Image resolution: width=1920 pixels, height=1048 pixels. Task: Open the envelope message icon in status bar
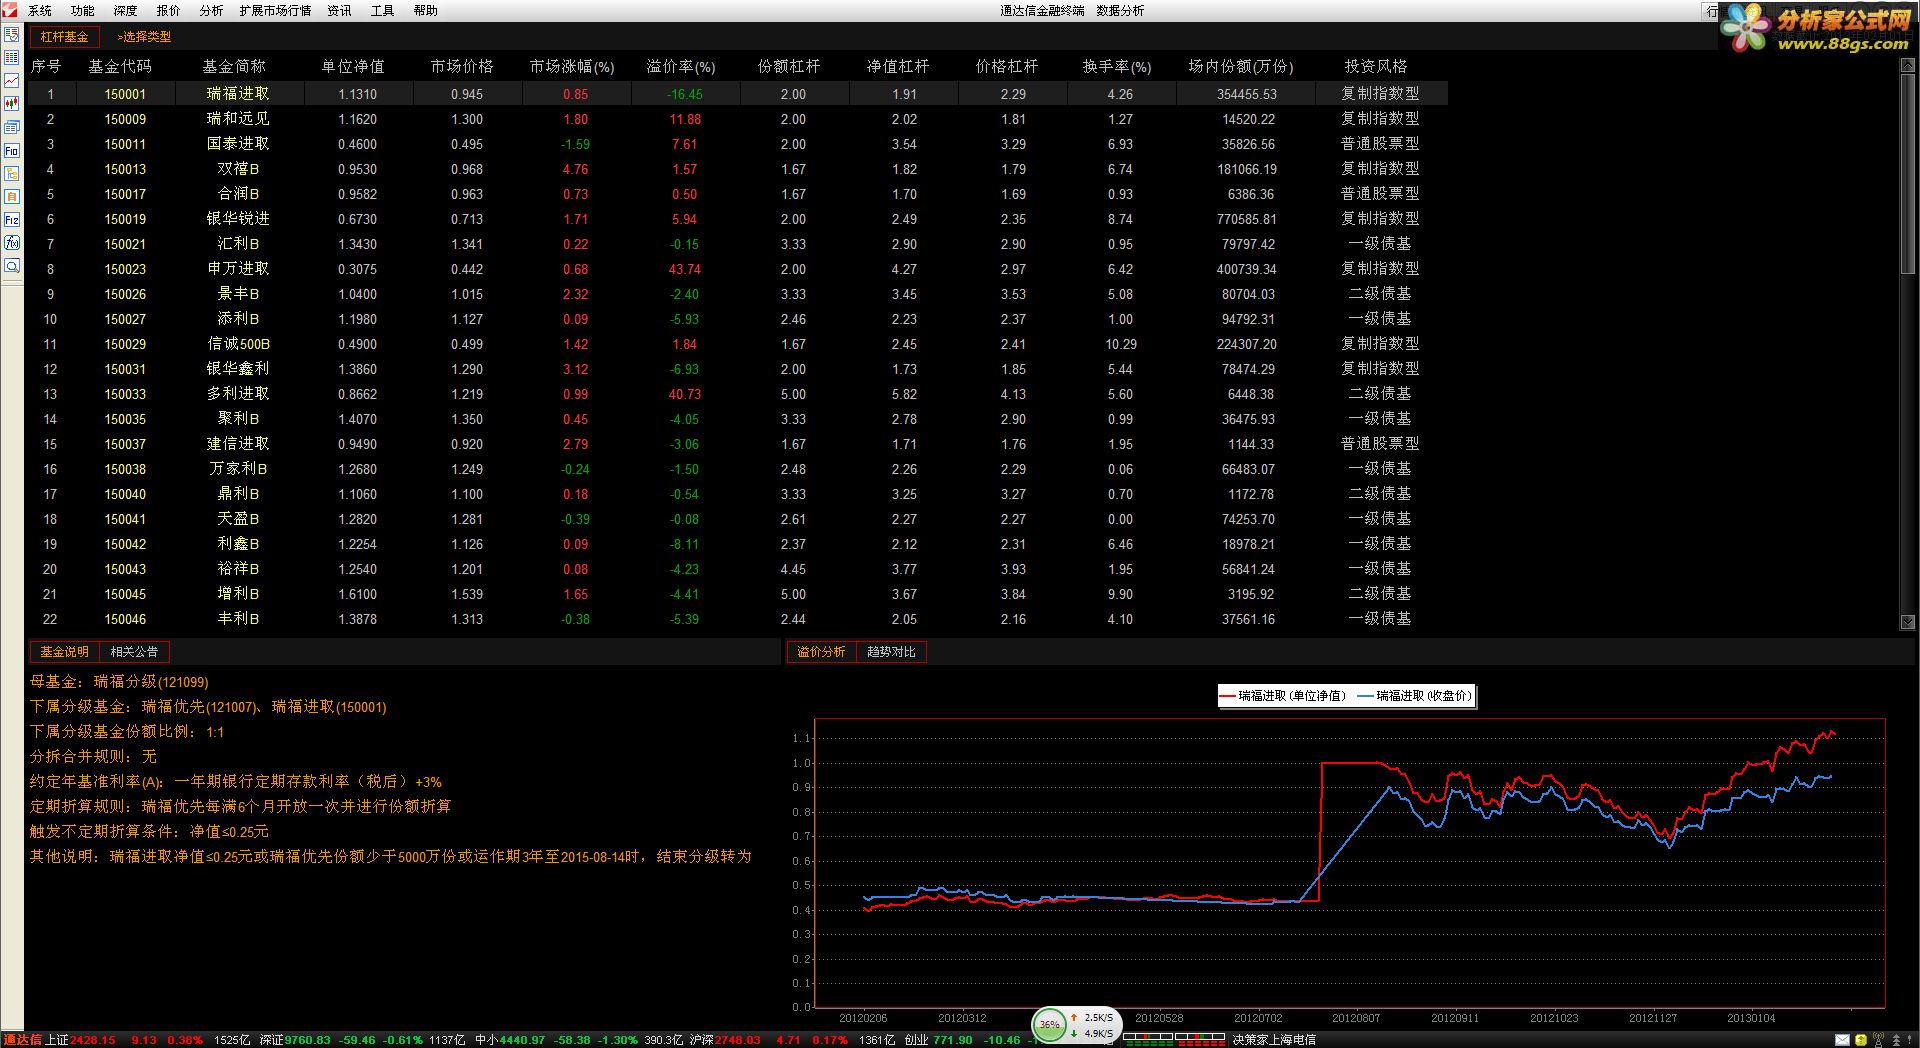1842,1040
